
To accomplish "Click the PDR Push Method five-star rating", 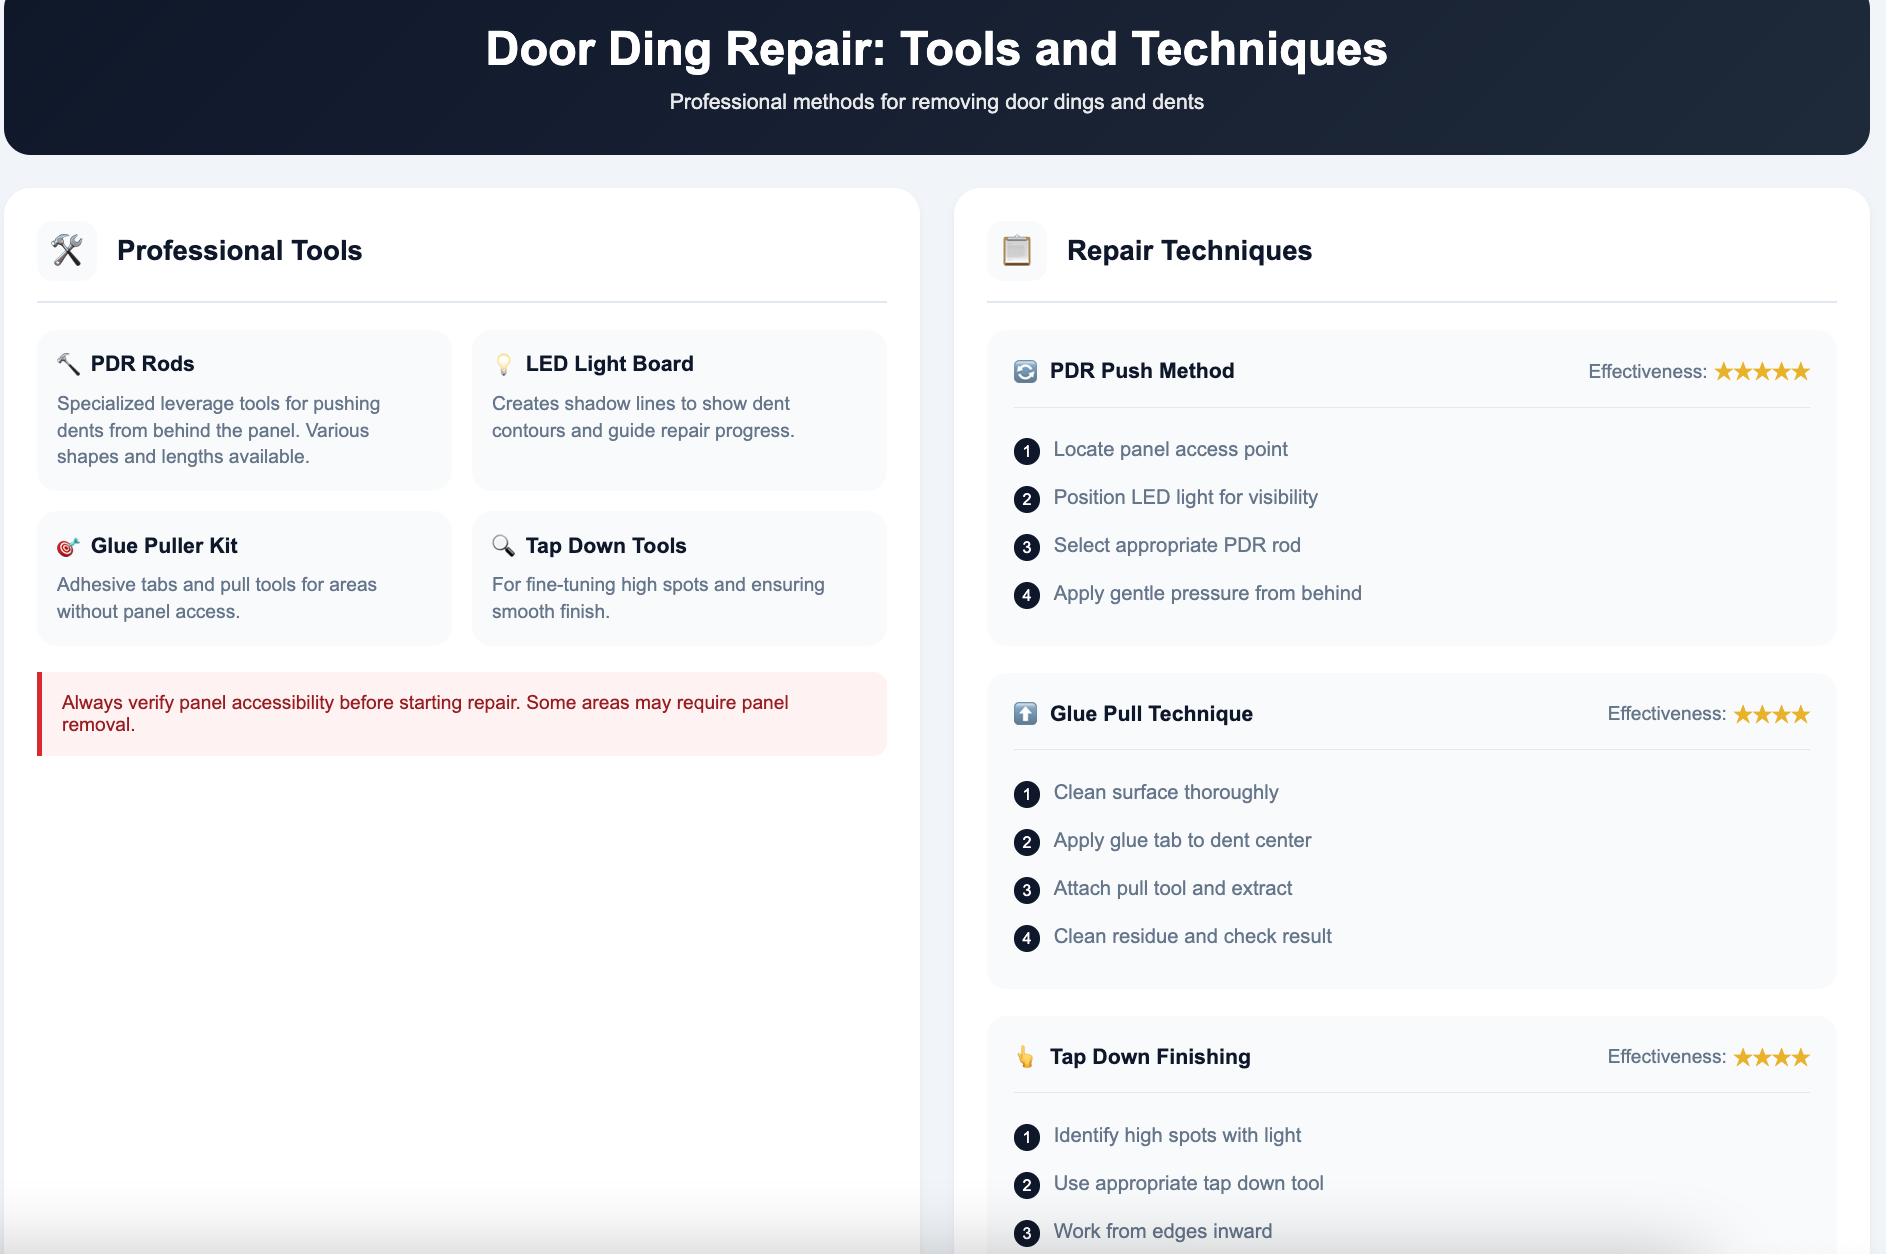I will click(1762, 372).
